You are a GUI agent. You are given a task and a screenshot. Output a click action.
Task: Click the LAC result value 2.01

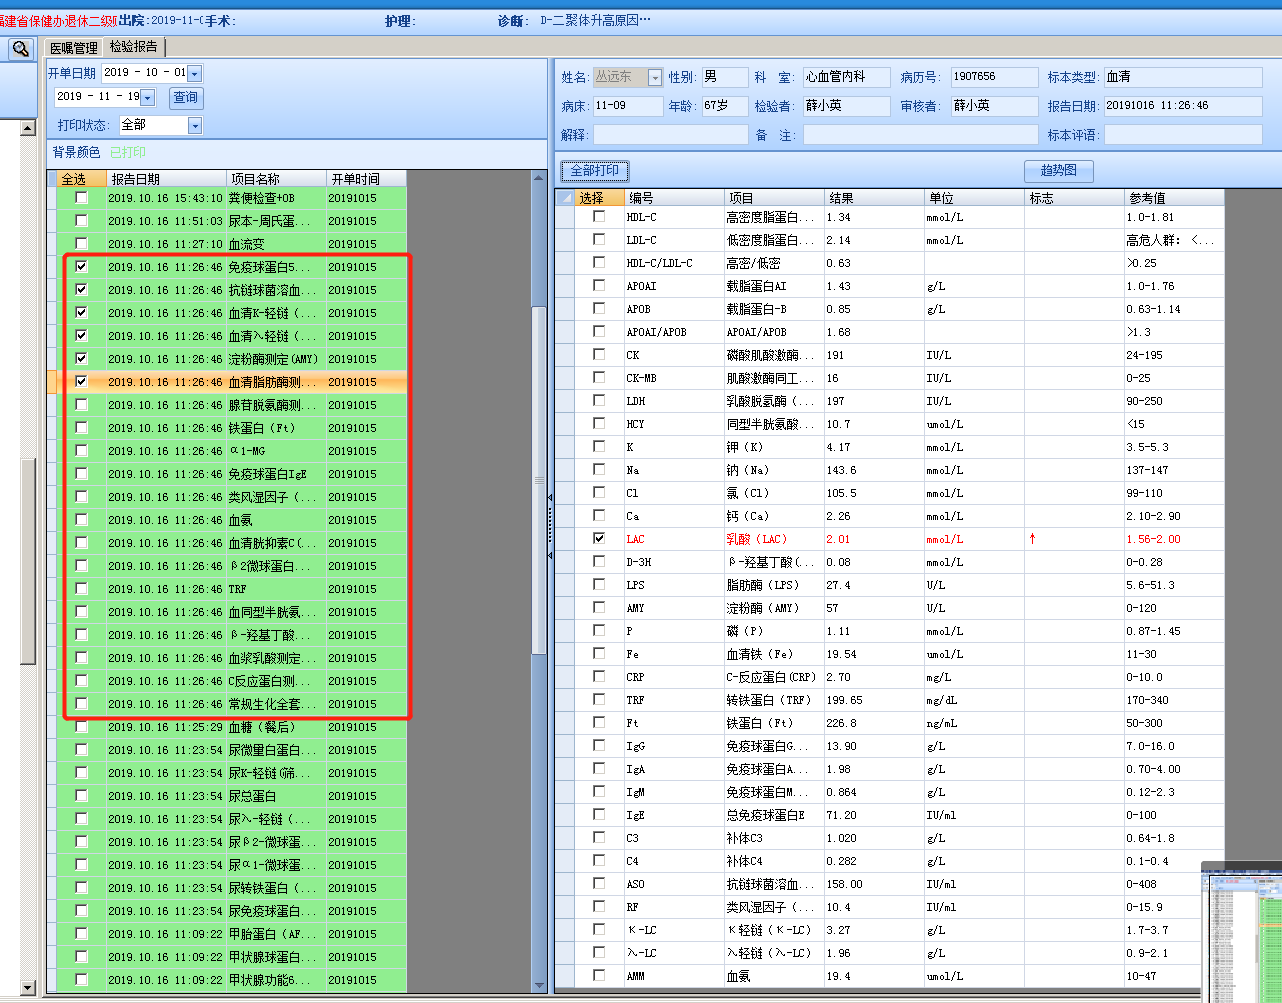(x=838, y=539)
